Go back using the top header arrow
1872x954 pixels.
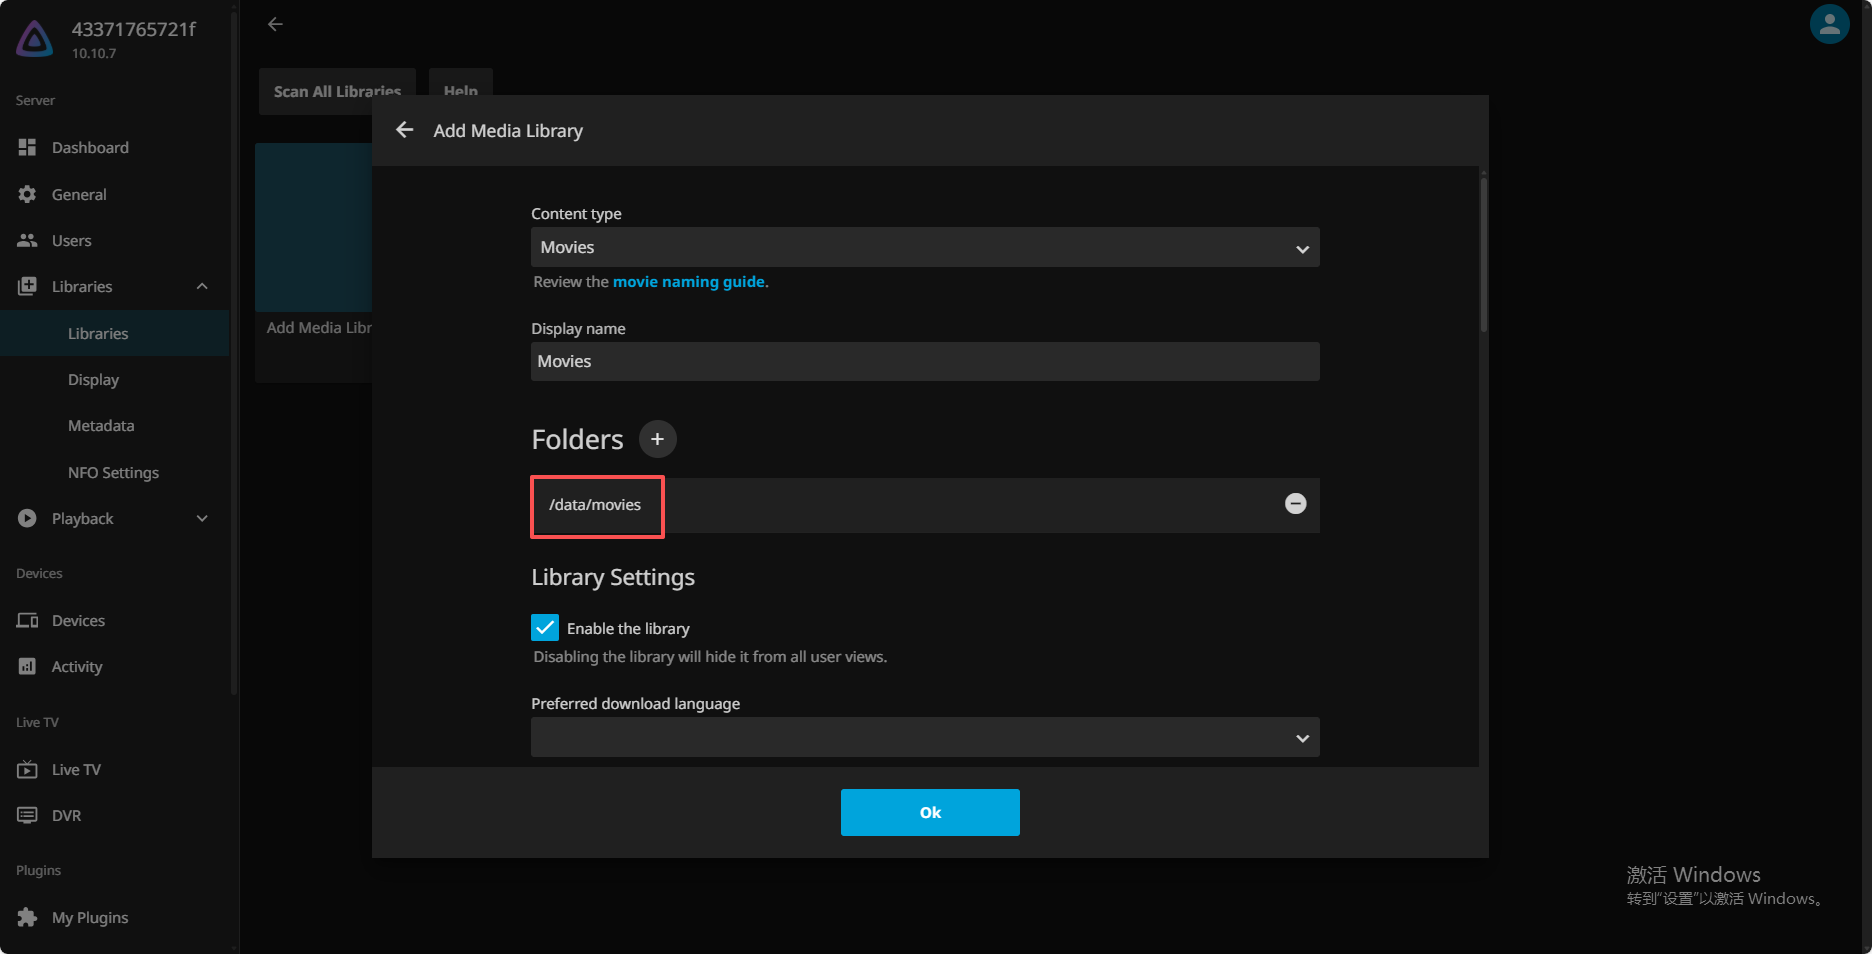click(275, 24)
